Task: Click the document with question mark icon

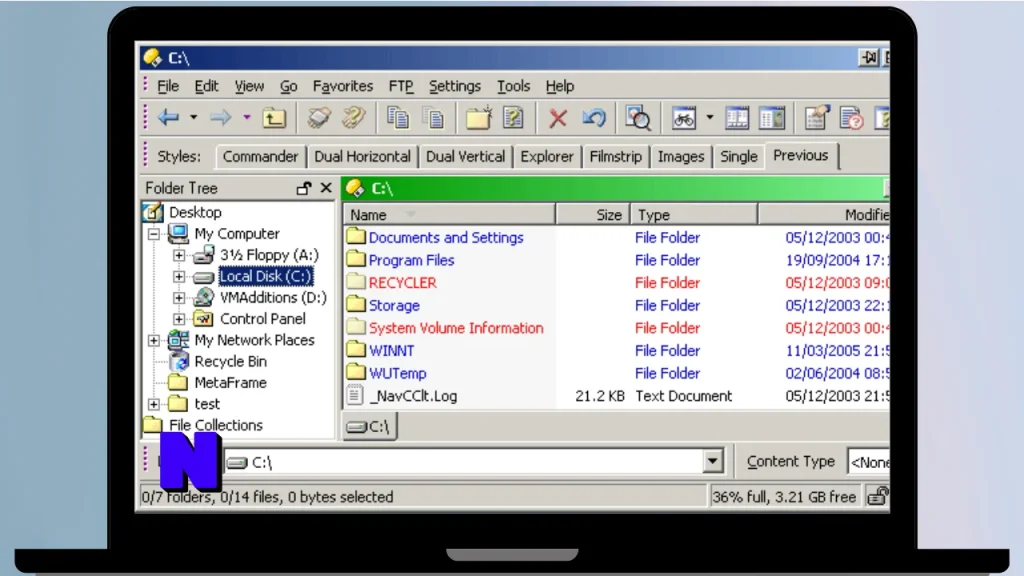Action: (x=513, y=118)
